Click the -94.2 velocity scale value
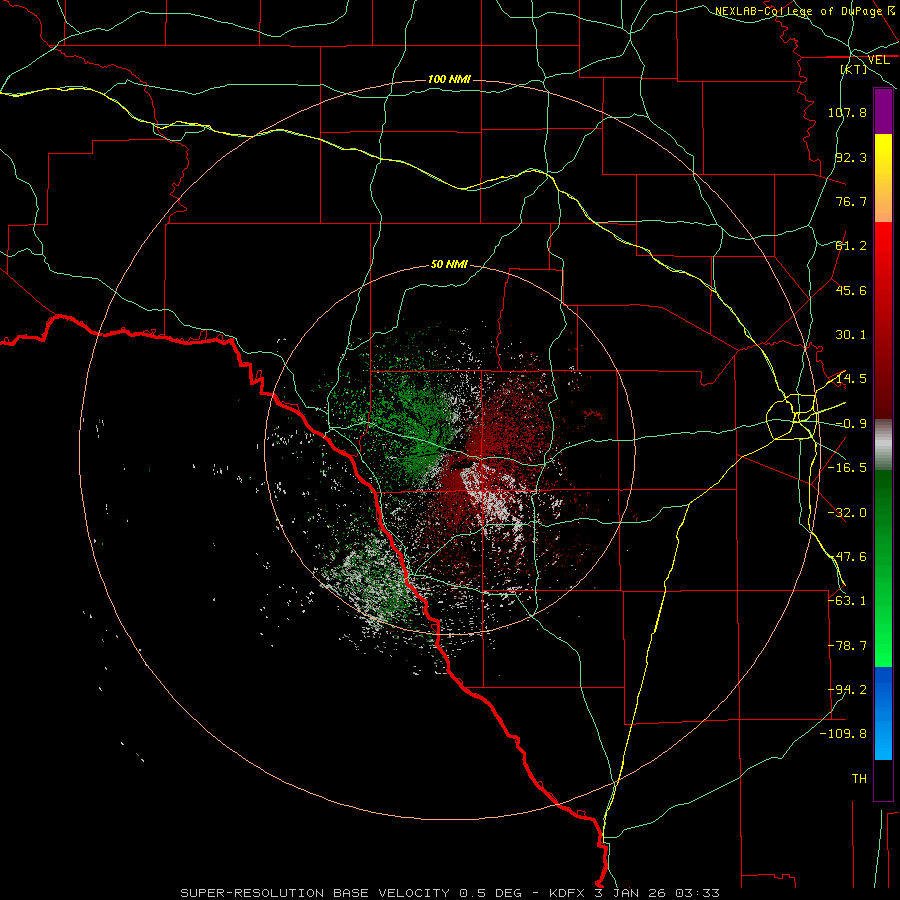The width and height of the screenshot is (900, 900). [x=847, y=690]
